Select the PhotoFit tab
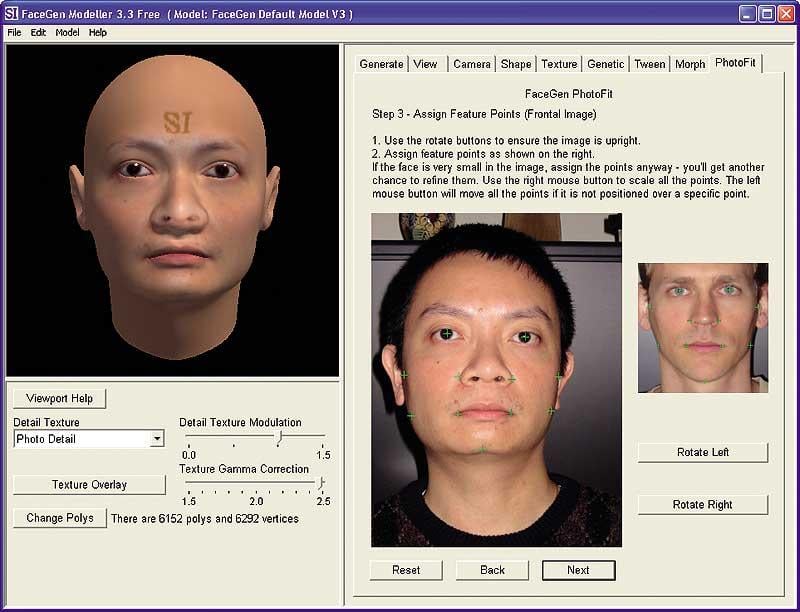Screen dimensions: 800x612 click(735, 63)
